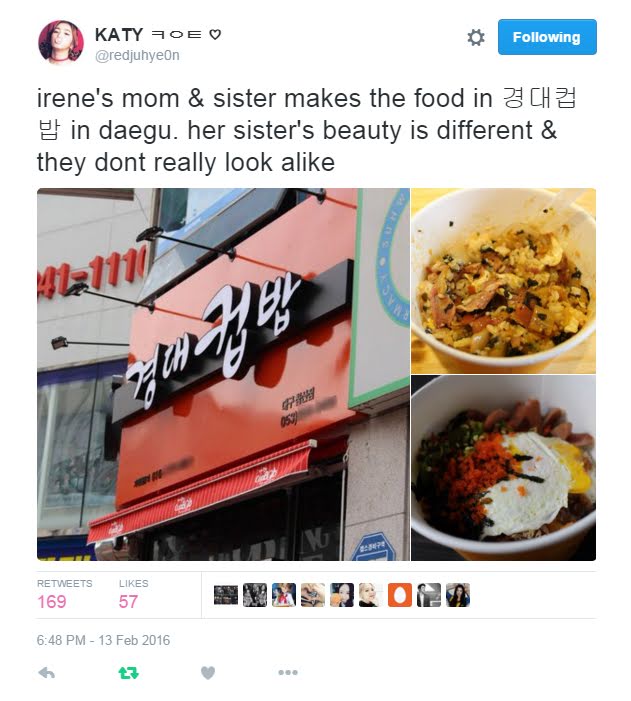The image size is (631, 701).
Task: Click the orange egg liker avatar
Action: [x=400, y=595]
